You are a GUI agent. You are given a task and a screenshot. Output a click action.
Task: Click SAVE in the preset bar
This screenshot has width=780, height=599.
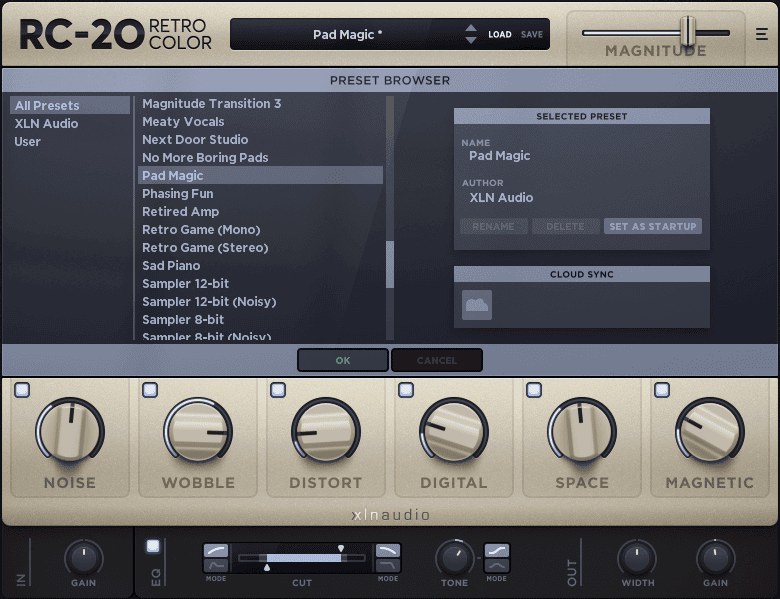532,34
